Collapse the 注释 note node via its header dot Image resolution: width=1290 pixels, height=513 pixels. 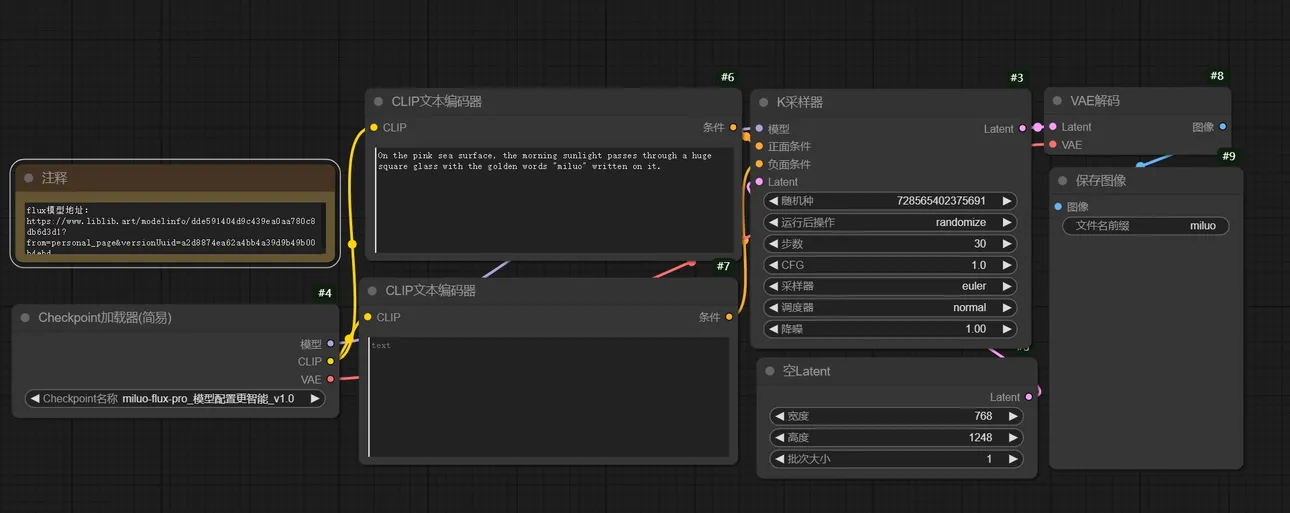pyautogui.click(x=29, y=178)
